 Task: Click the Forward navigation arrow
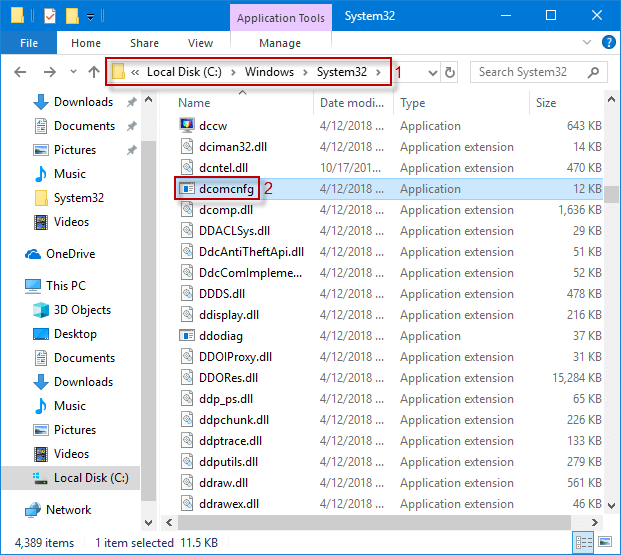[x=50, y=72]
